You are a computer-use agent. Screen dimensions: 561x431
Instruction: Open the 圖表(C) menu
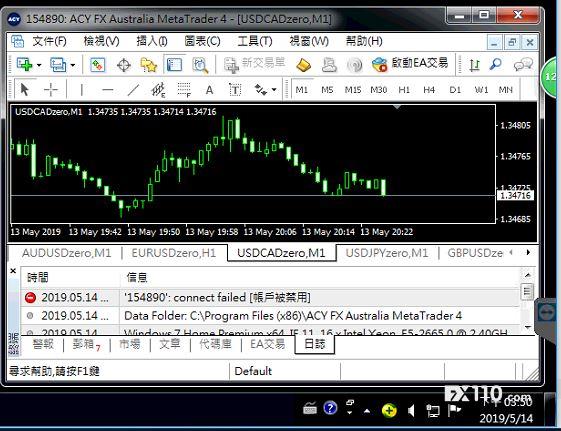click(x=203, y=41)
